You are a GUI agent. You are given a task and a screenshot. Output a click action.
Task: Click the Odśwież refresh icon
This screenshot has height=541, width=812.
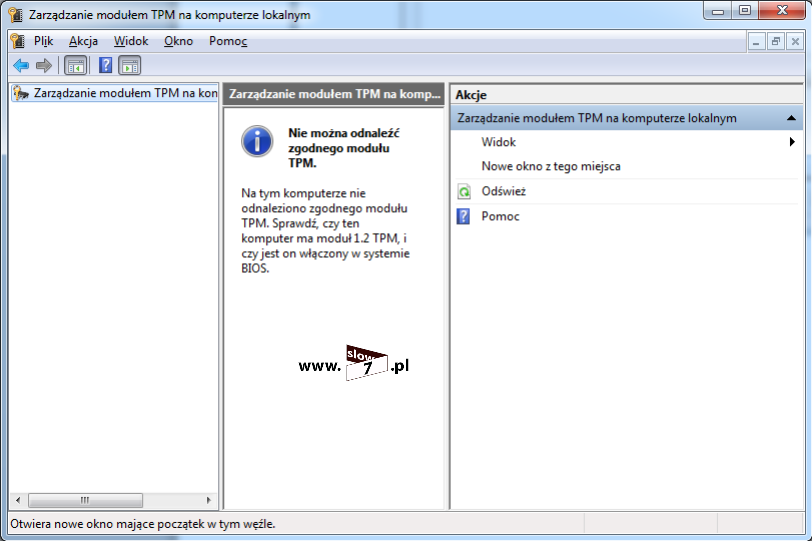click(464, 192)
